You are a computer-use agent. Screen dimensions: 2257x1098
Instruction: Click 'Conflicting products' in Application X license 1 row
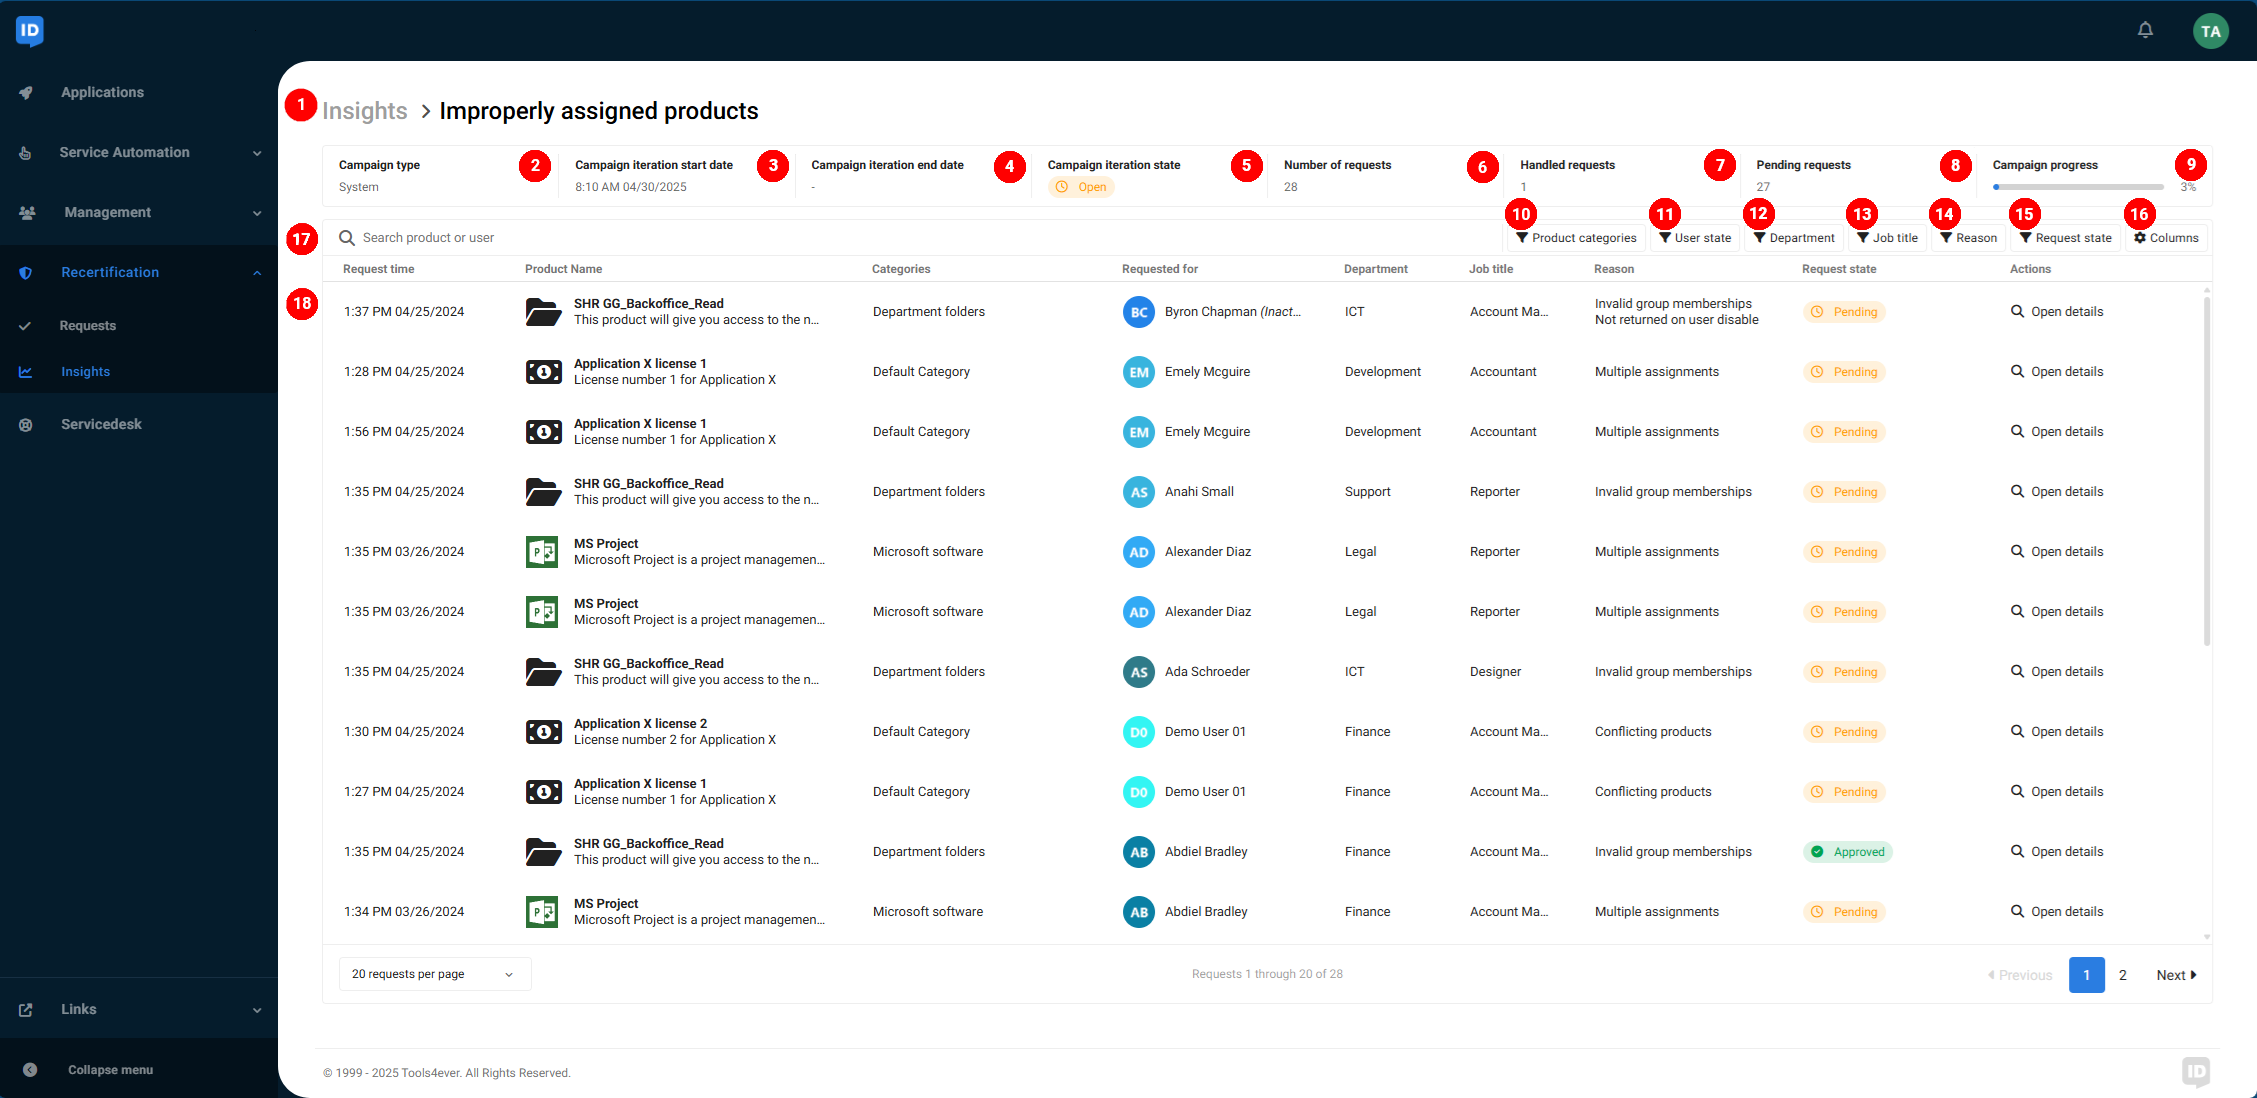pos(1653,792)
